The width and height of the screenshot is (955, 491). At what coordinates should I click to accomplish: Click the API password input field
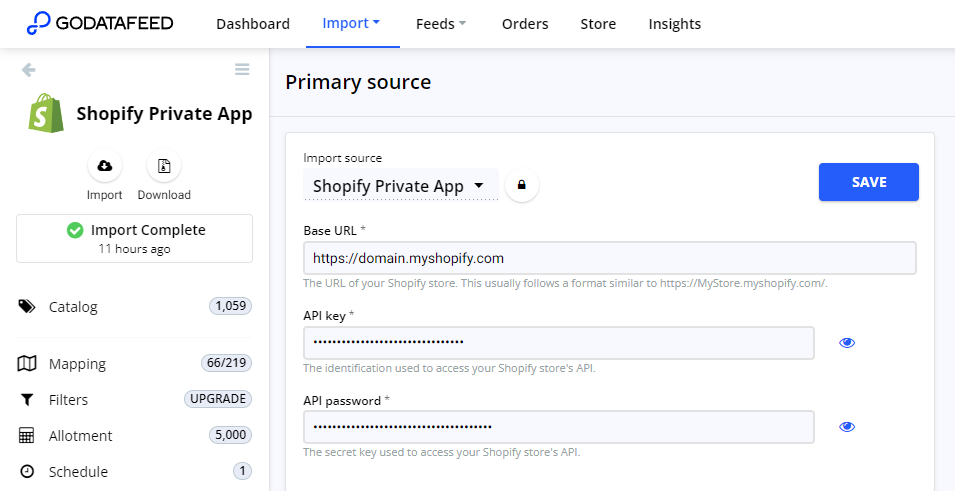(559, 427)
